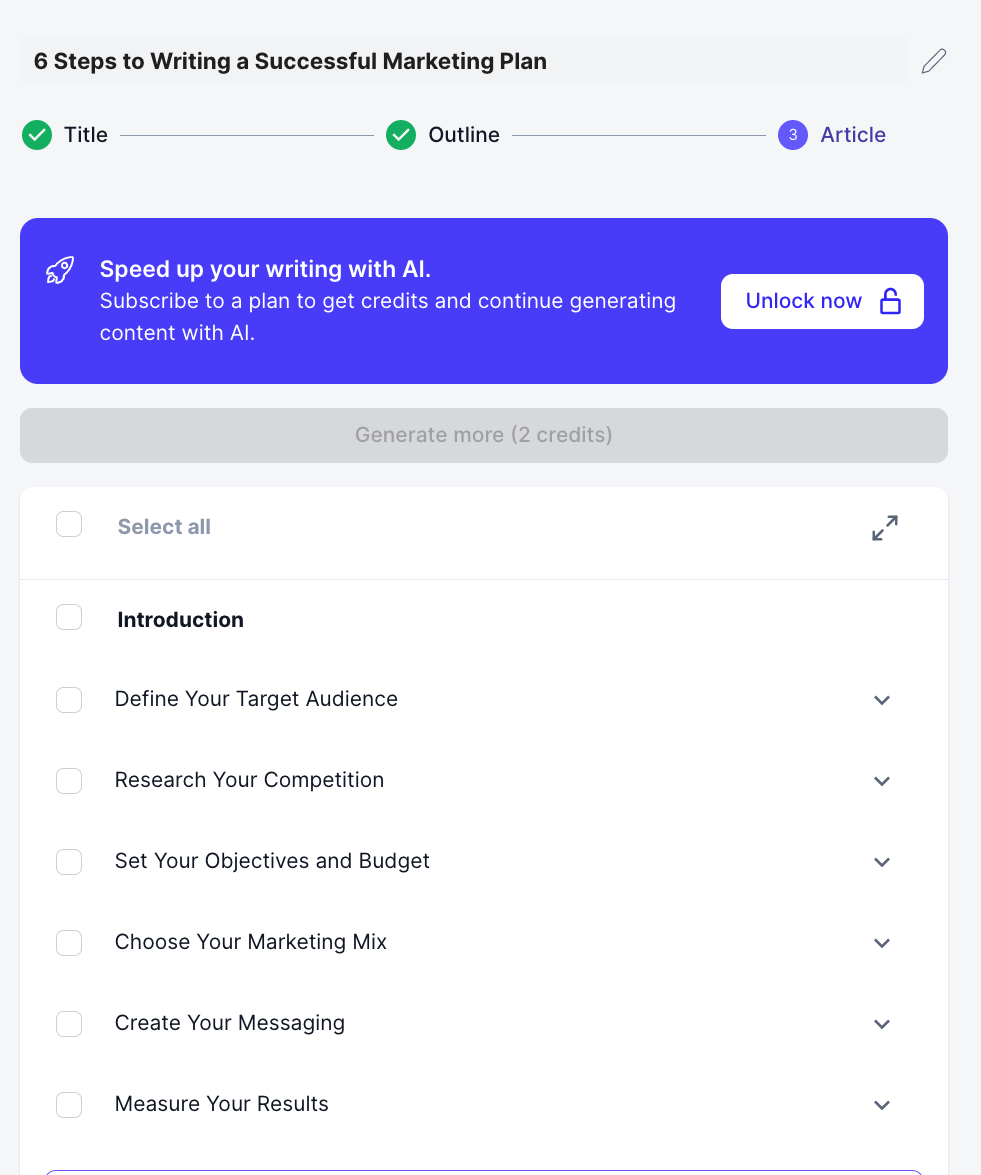Expand the Choose Your Marketing Mix chevron
The image size is (981, 1175).
882,943
